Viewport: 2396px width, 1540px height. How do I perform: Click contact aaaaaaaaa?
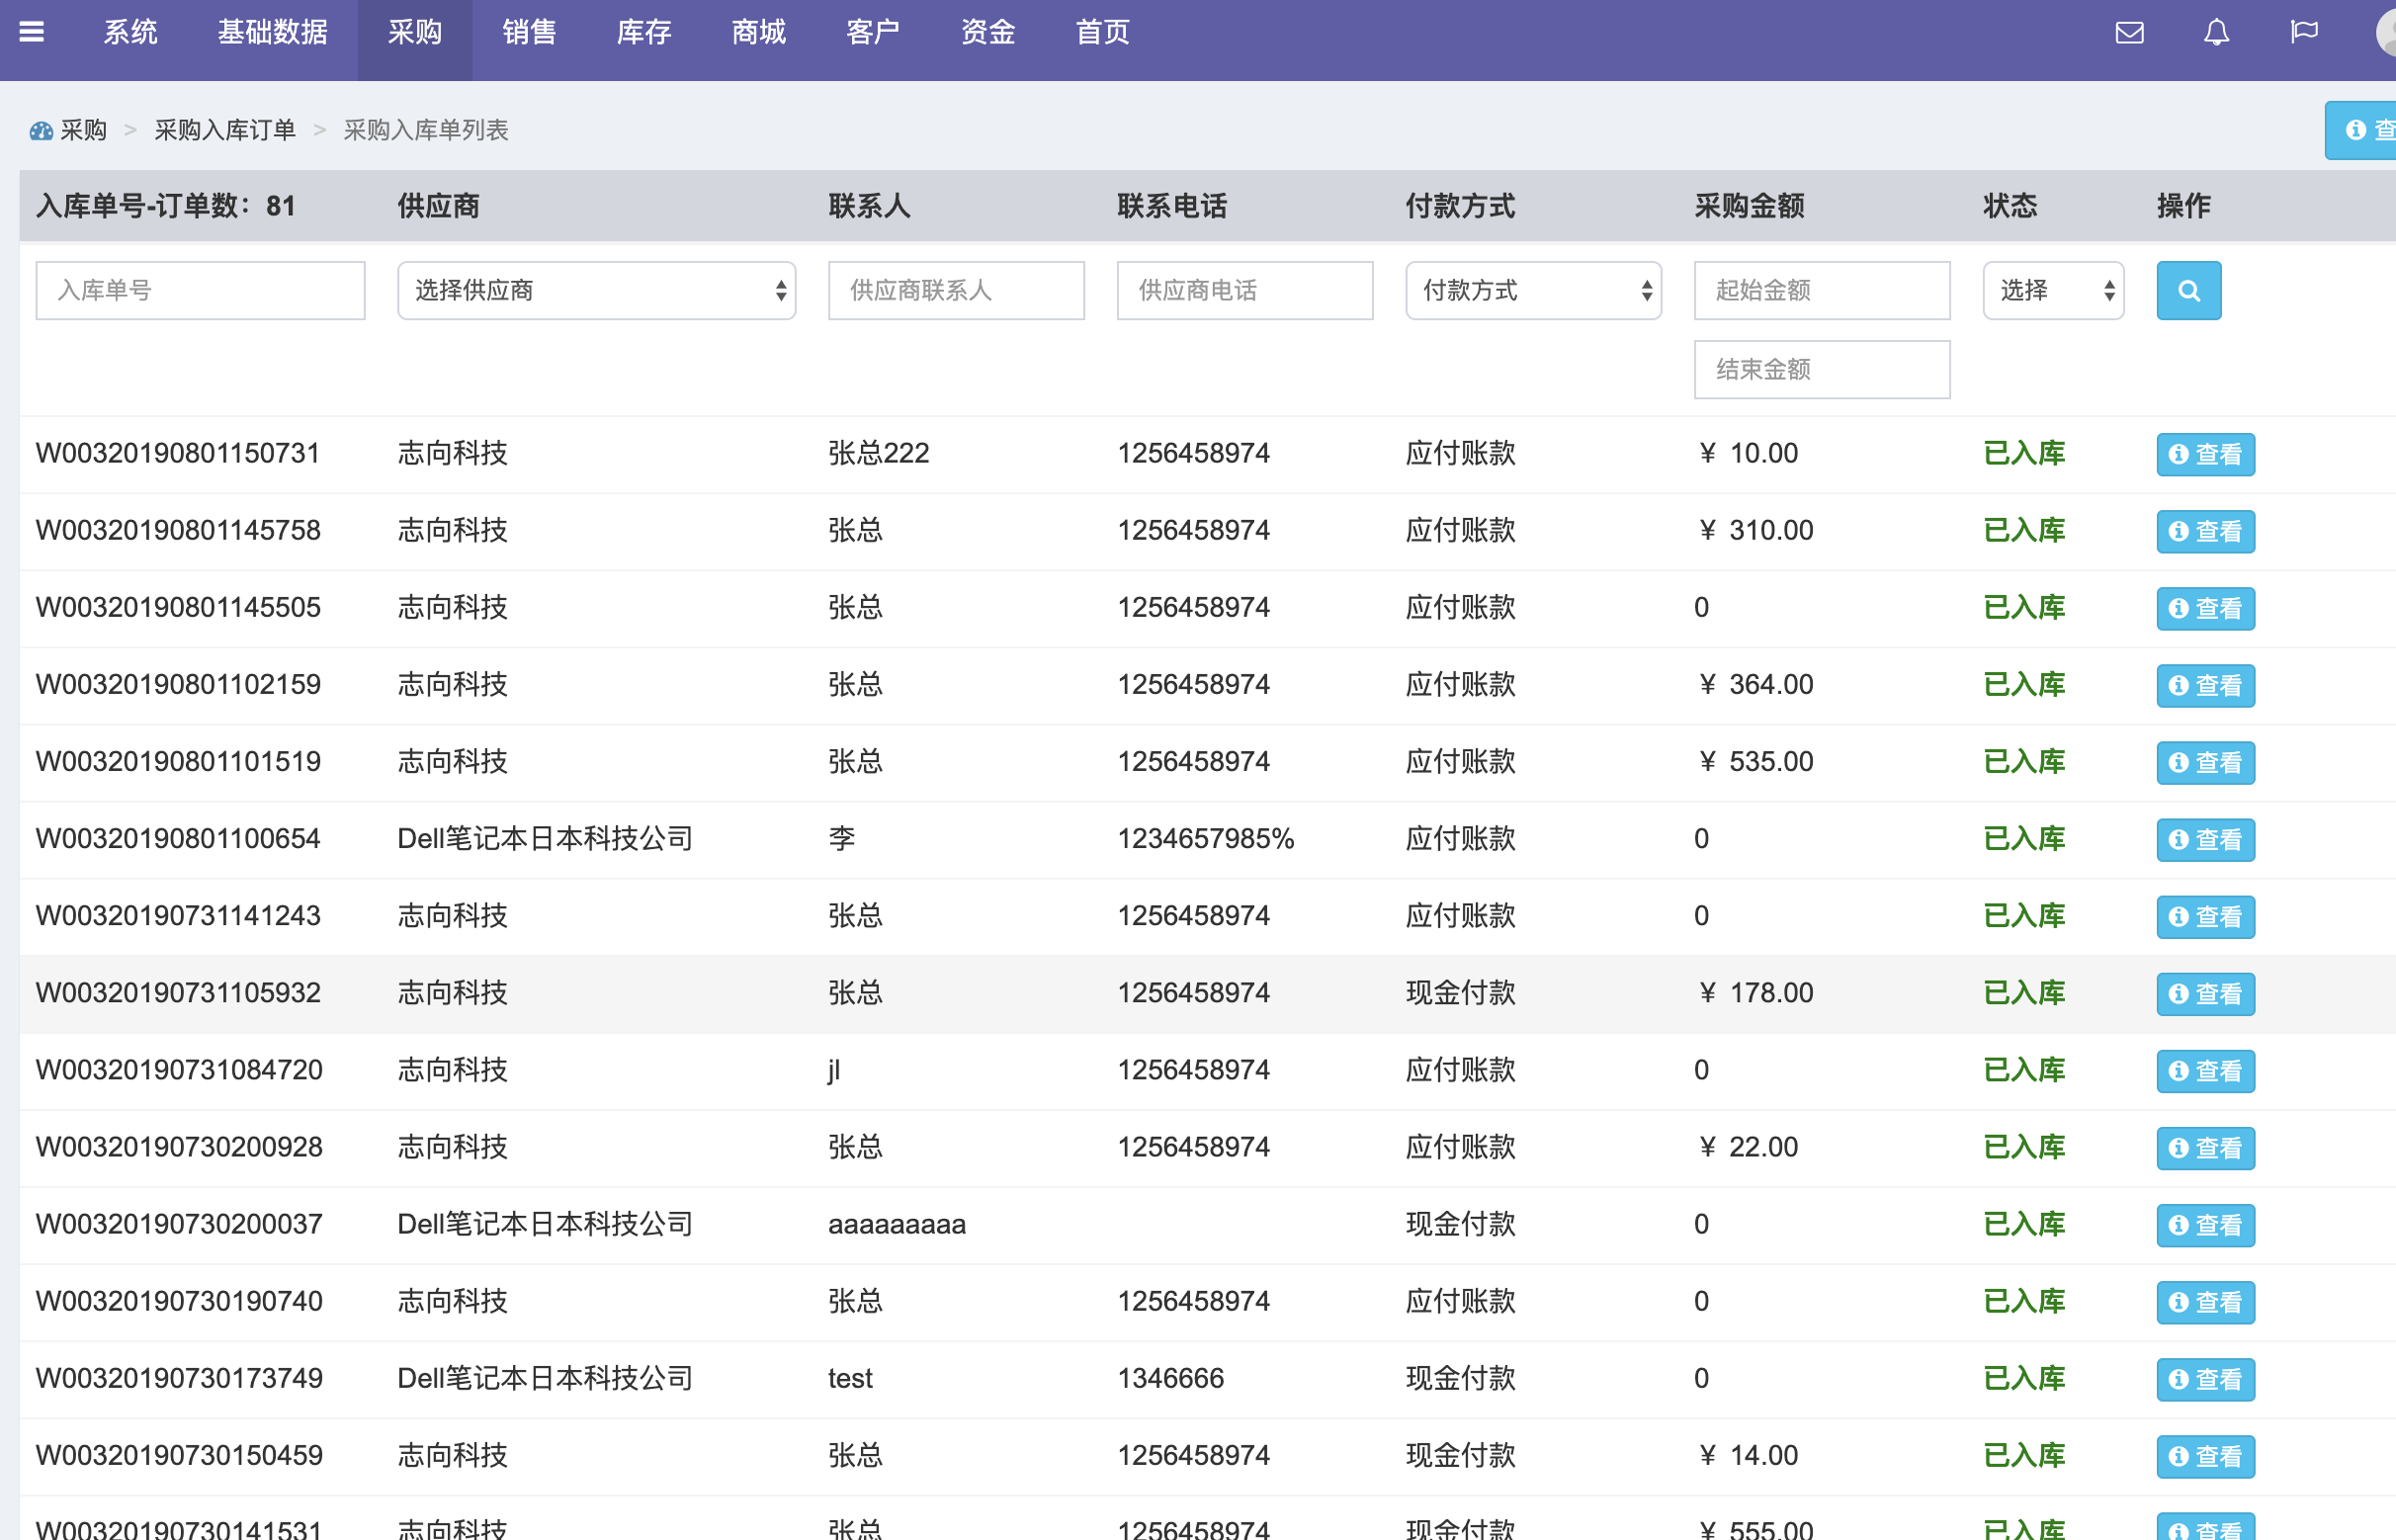(x=897, y=1225)
